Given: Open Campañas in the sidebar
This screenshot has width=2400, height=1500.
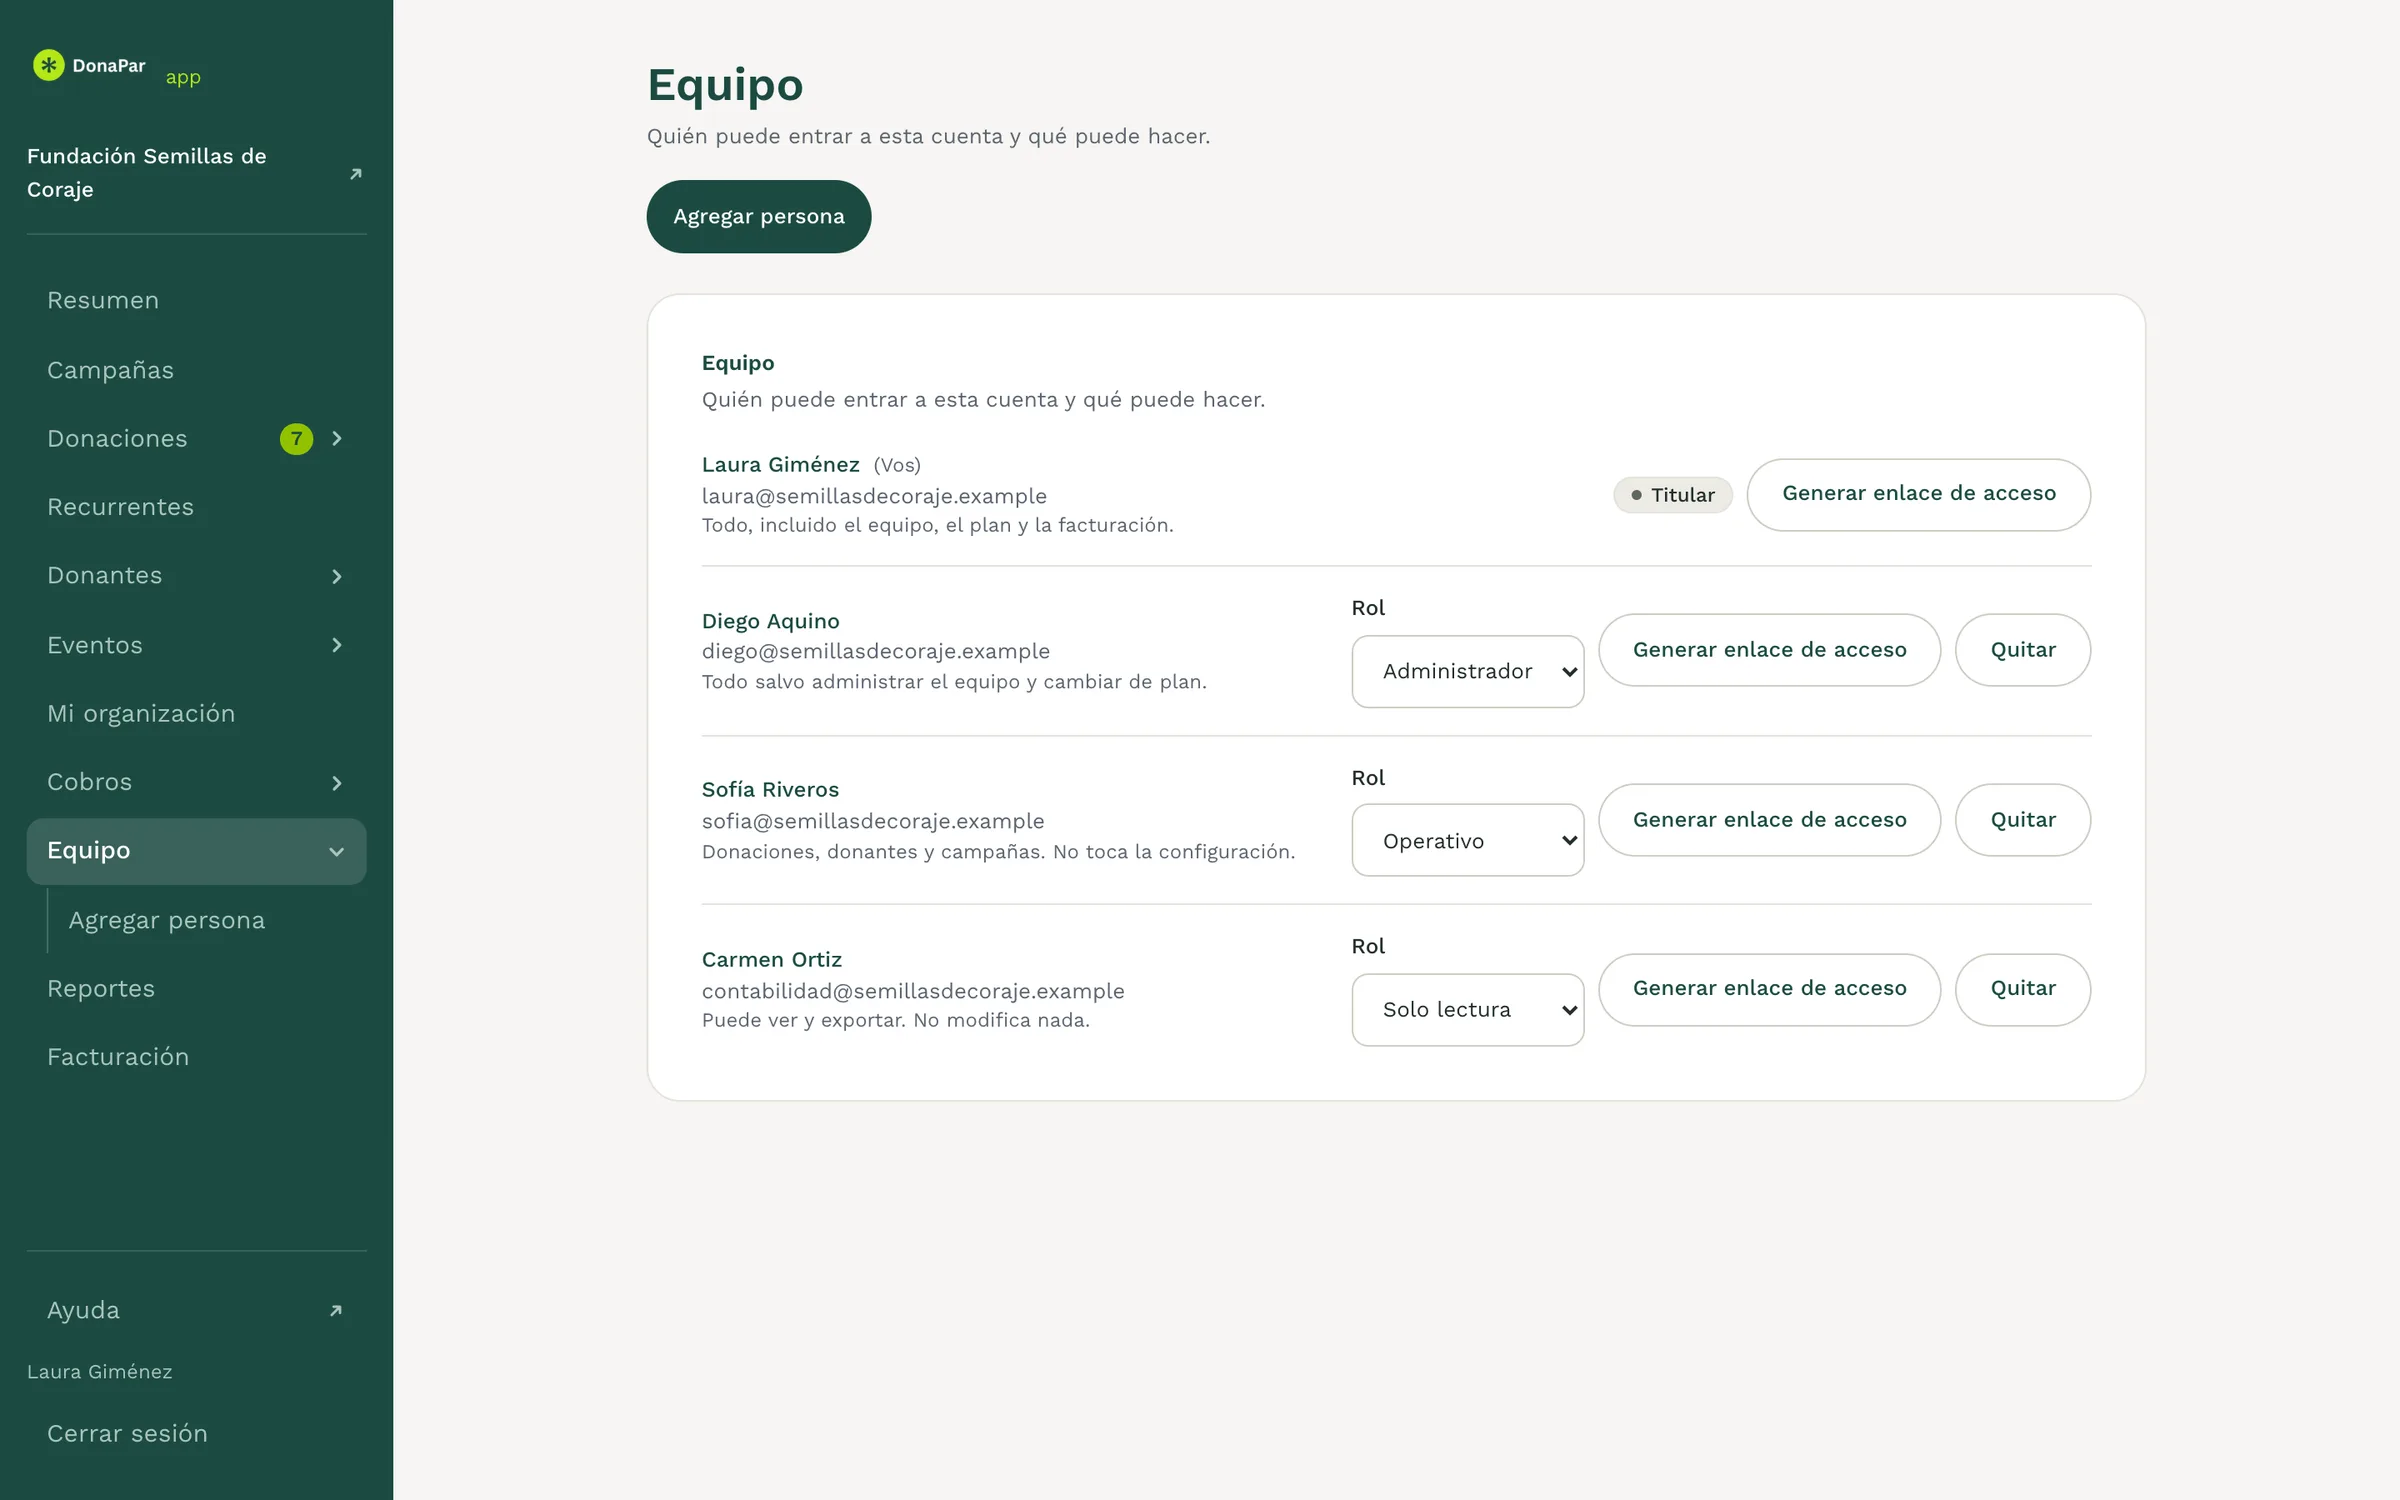Looking at the screenshot, I should click(196, 370).
